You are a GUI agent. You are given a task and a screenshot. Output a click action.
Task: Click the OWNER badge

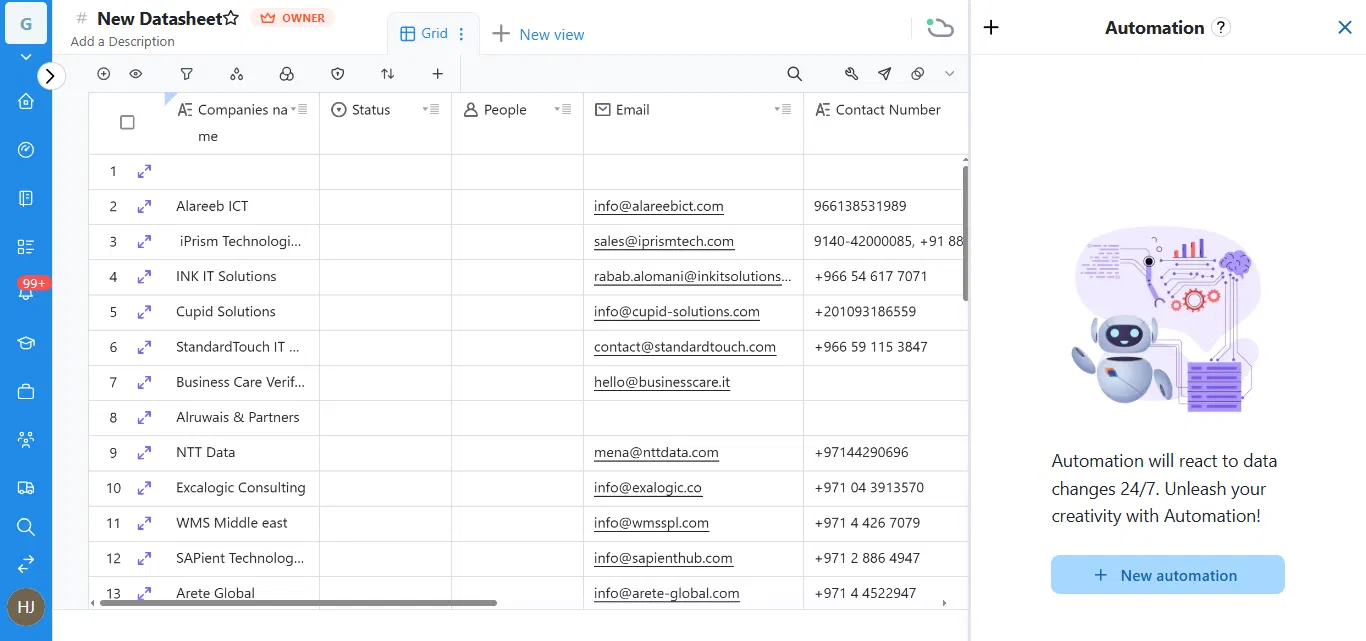tap(292, 18)
